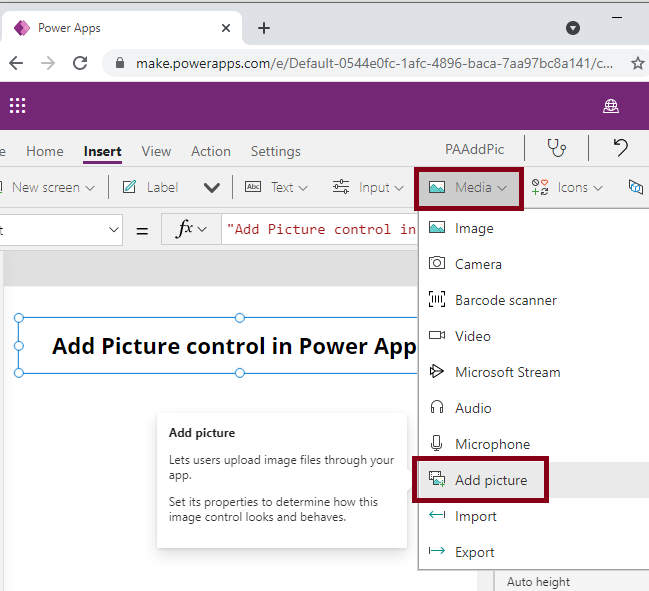Click the Media picture icon in toolbar
Image resolution: width=649 pixels, height=591 pixels.
point(437,187)
